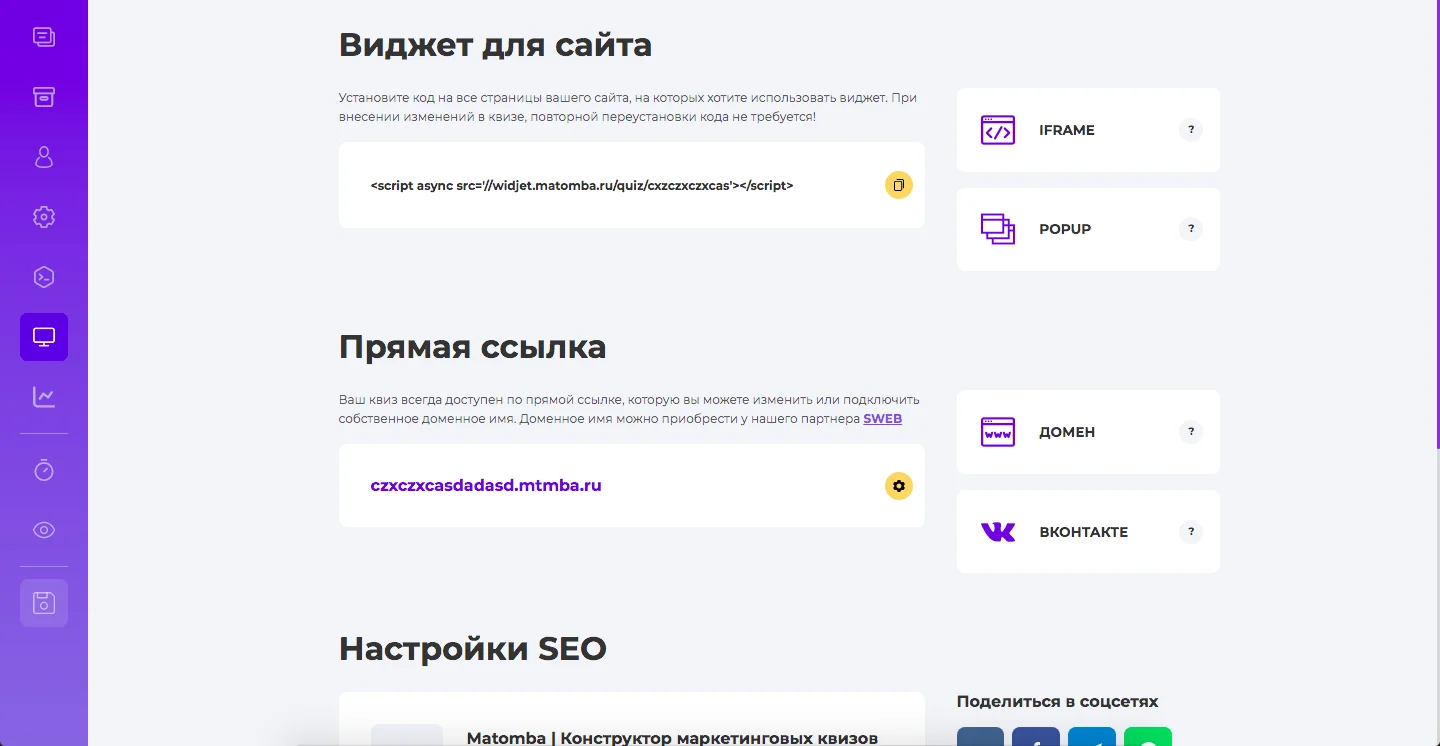Open help question mark for ДОМЕН
This screenshot has width=1440, height=746.
[x=1190, y=432]
